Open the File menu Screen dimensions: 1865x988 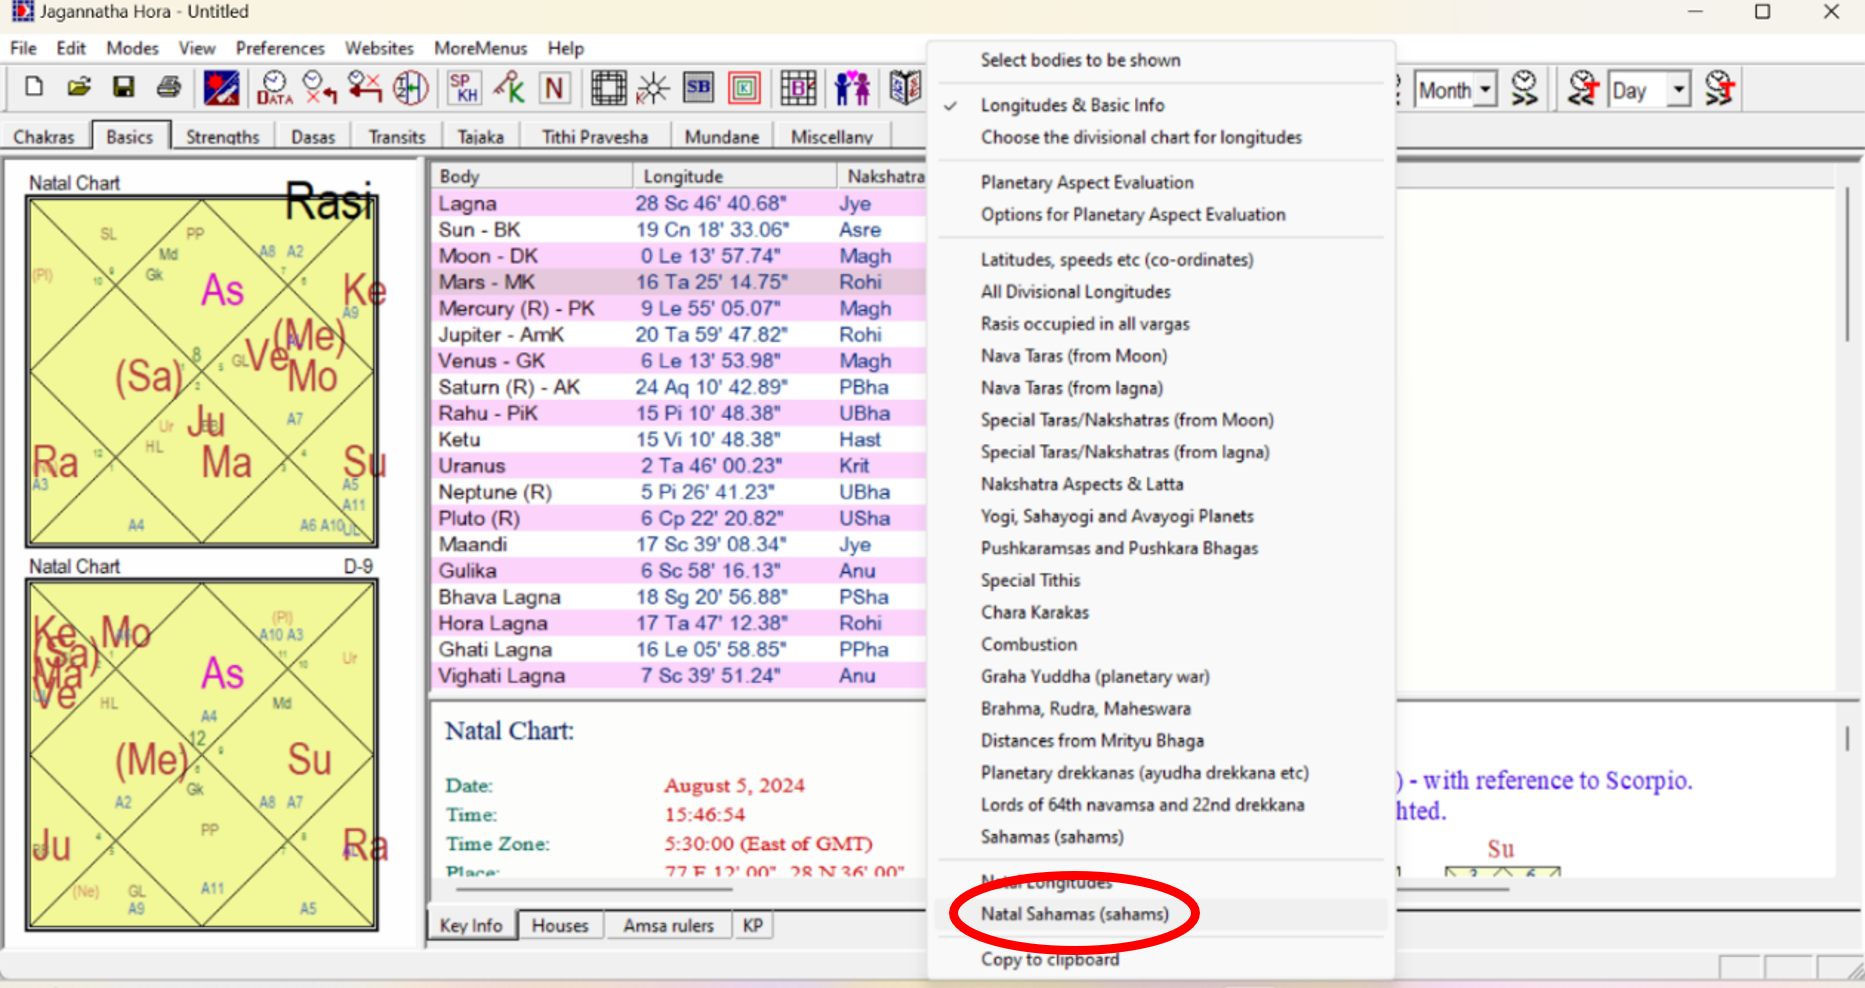[x=23, y=48]
